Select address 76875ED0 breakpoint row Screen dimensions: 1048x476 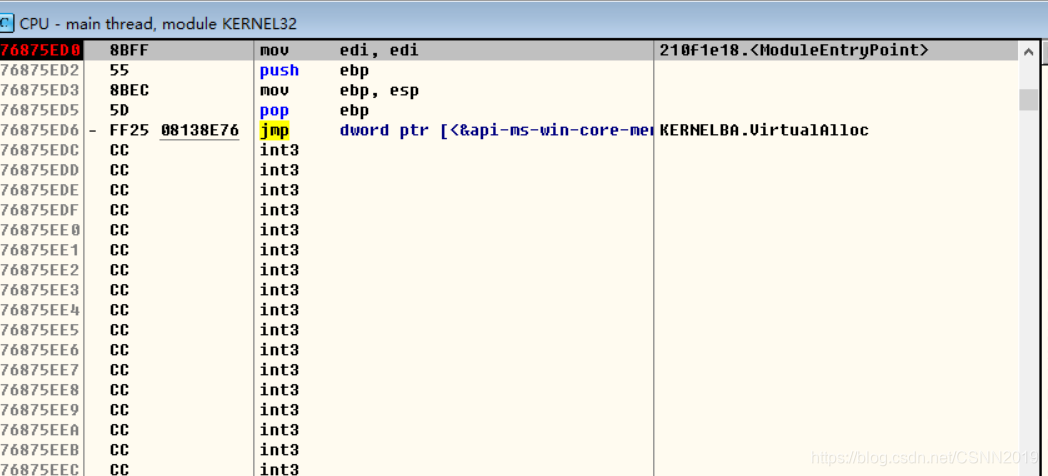click(x=509, y=50)
